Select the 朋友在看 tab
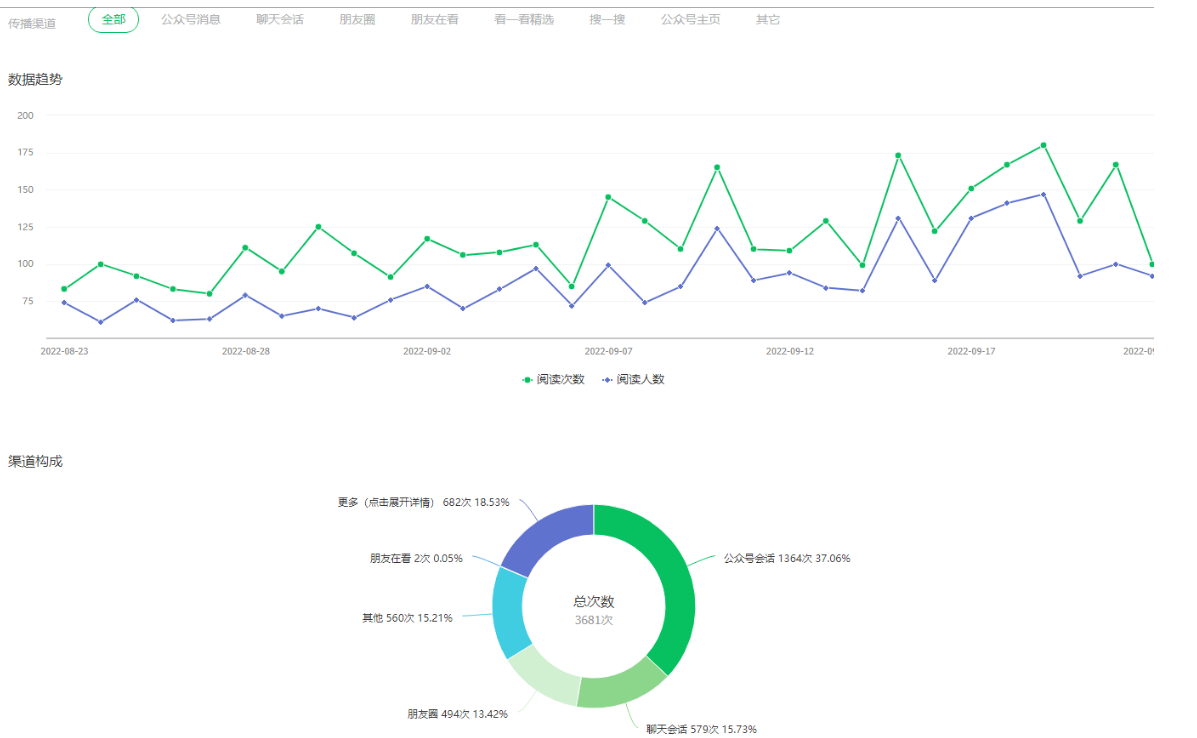 click(434, 19)
